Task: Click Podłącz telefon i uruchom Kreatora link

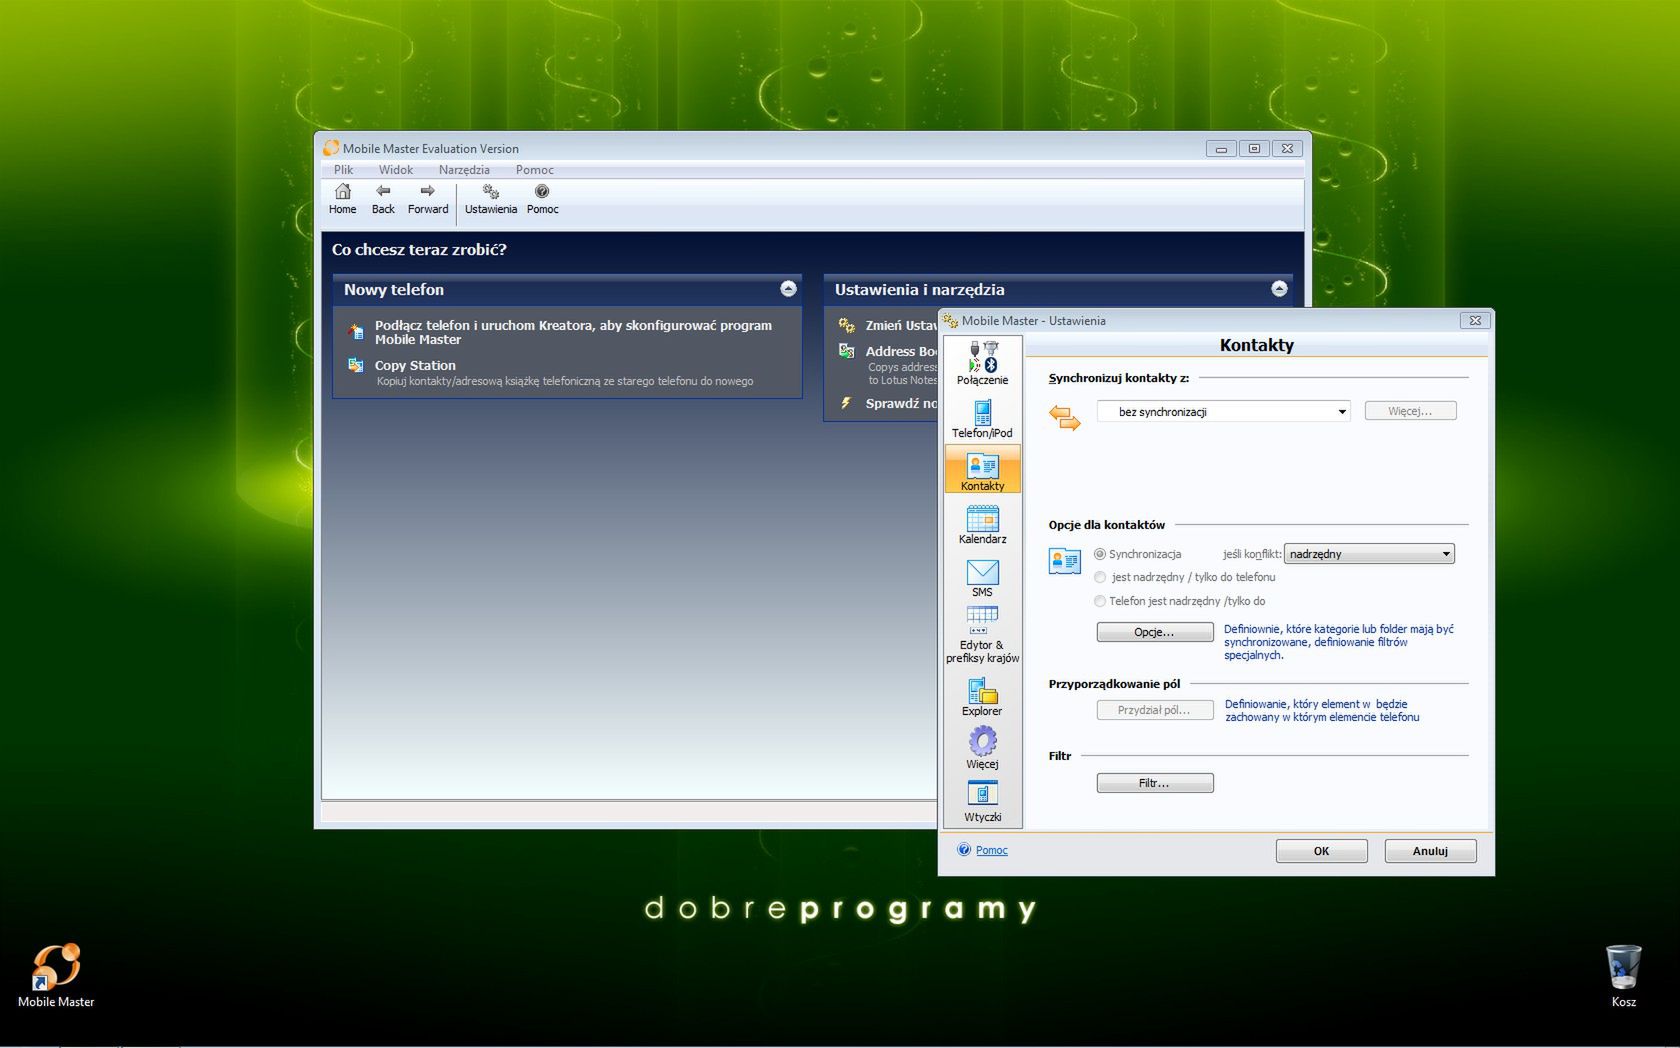Action: (573, 332)
